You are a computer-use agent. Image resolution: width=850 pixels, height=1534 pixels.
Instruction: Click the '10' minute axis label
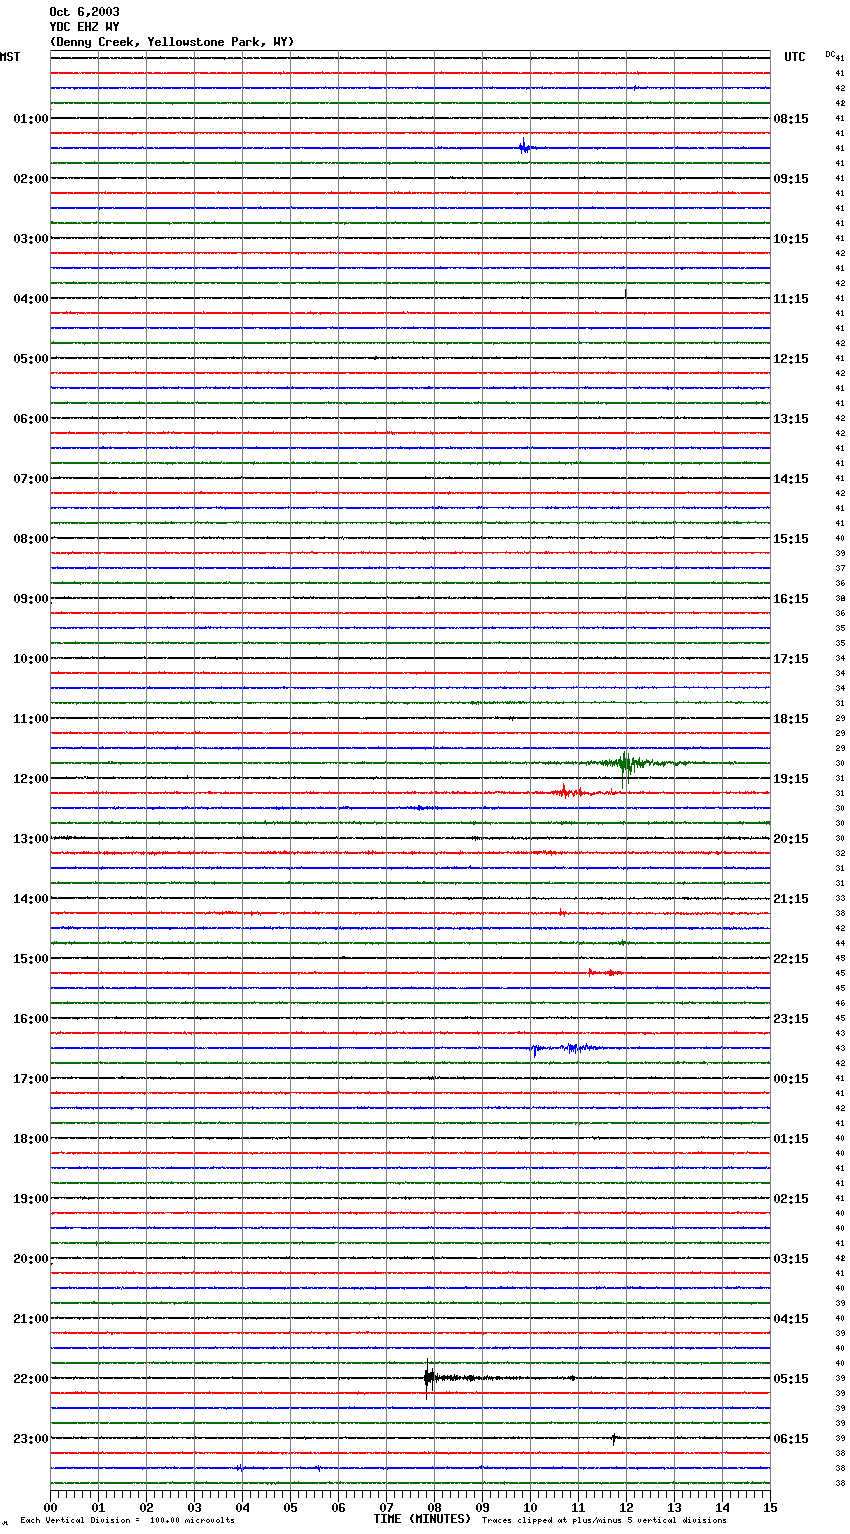[x=530, y=1507]
